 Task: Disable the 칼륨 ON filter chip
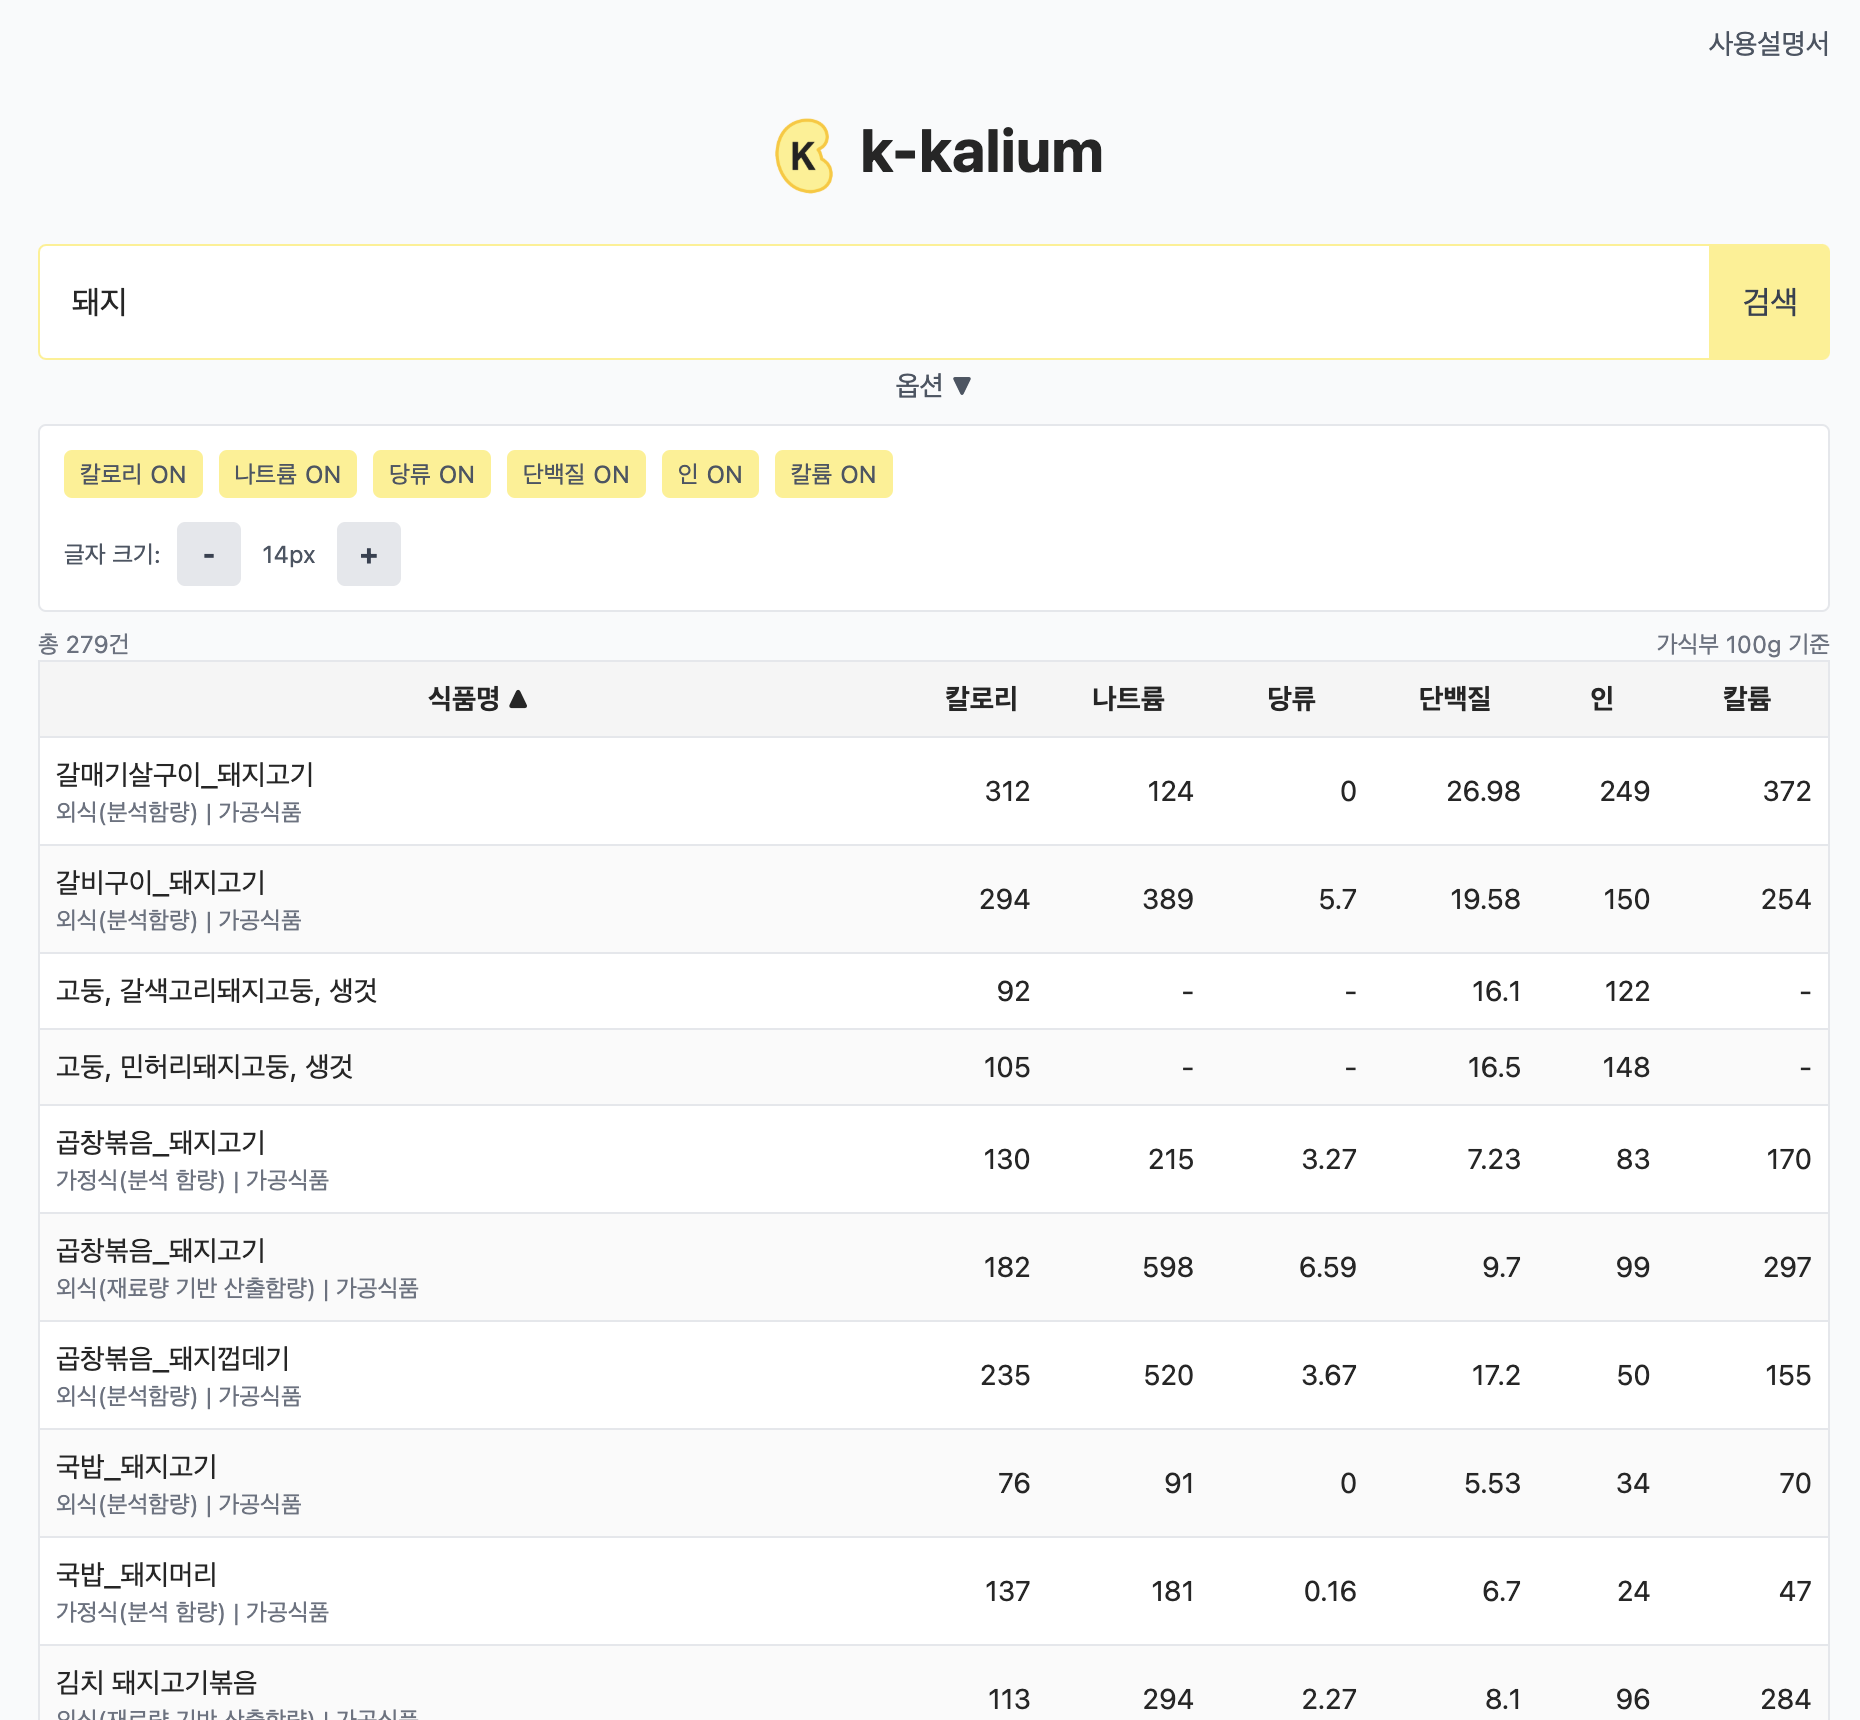tap(833, 474)
